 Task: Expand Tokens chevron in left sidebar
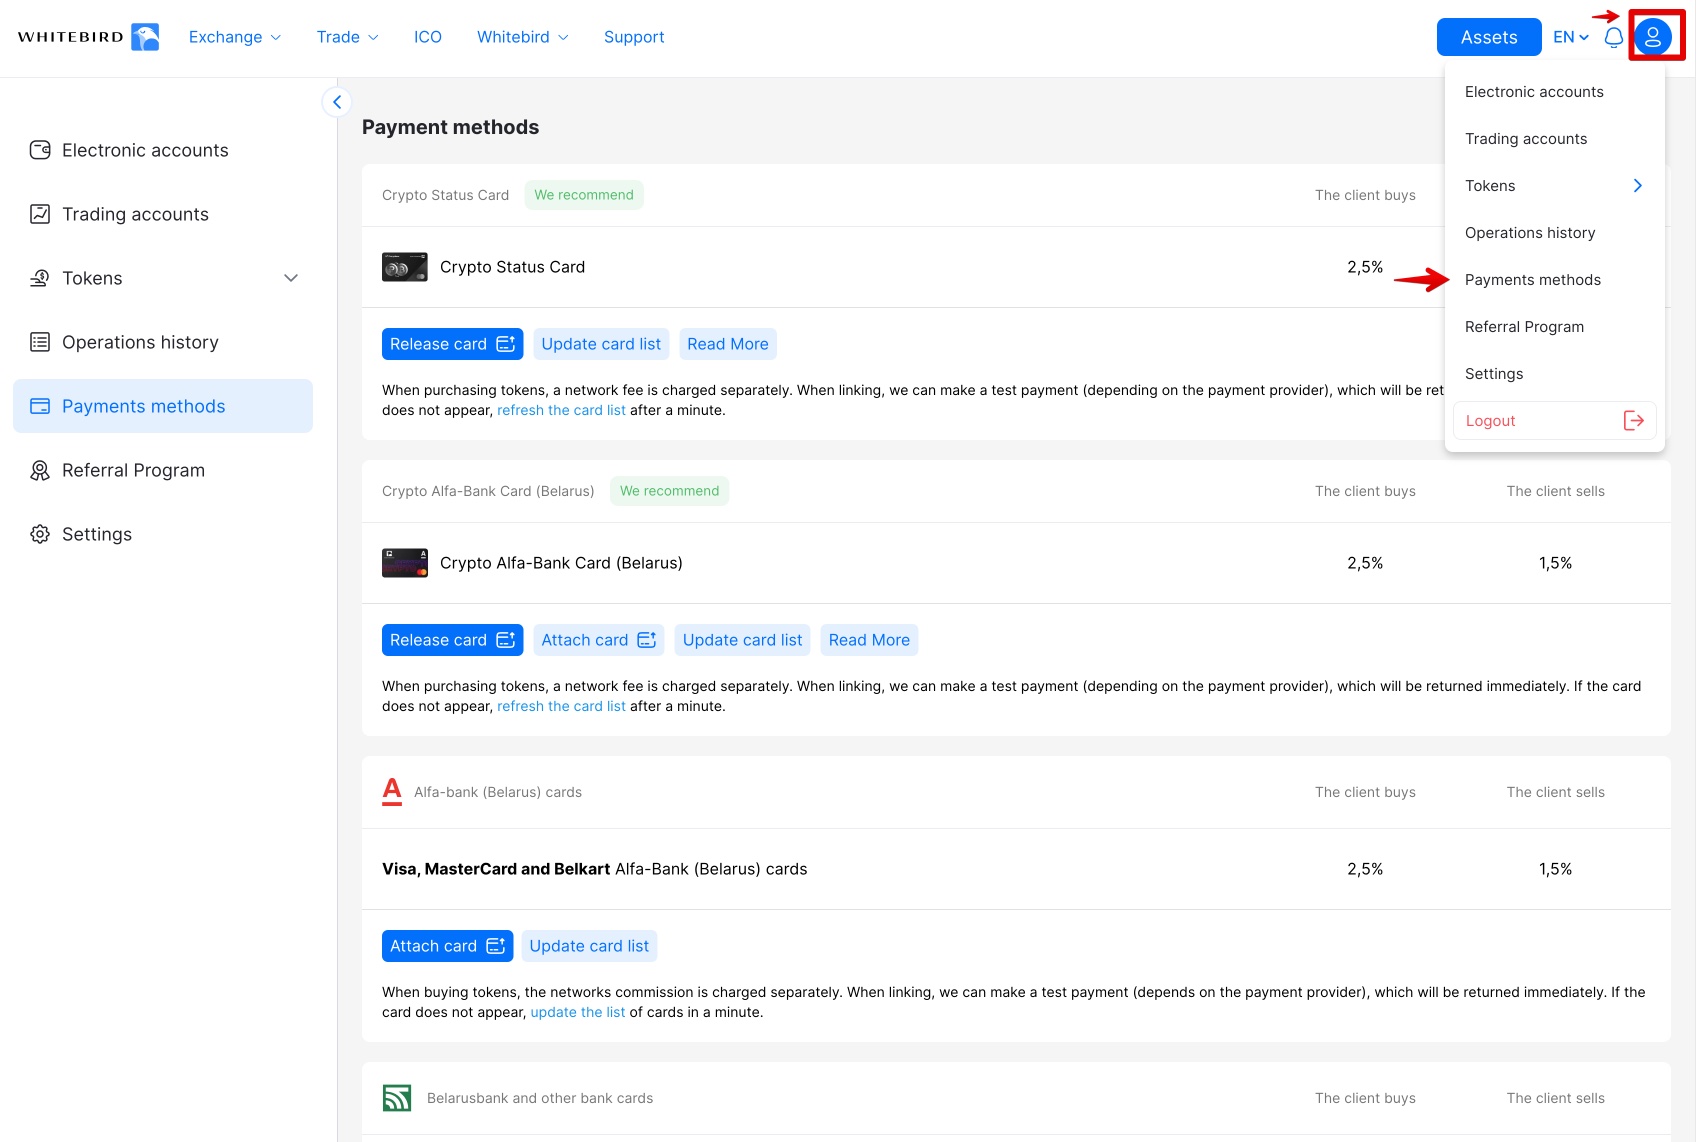pyautogui.click(x=291, y=278)
